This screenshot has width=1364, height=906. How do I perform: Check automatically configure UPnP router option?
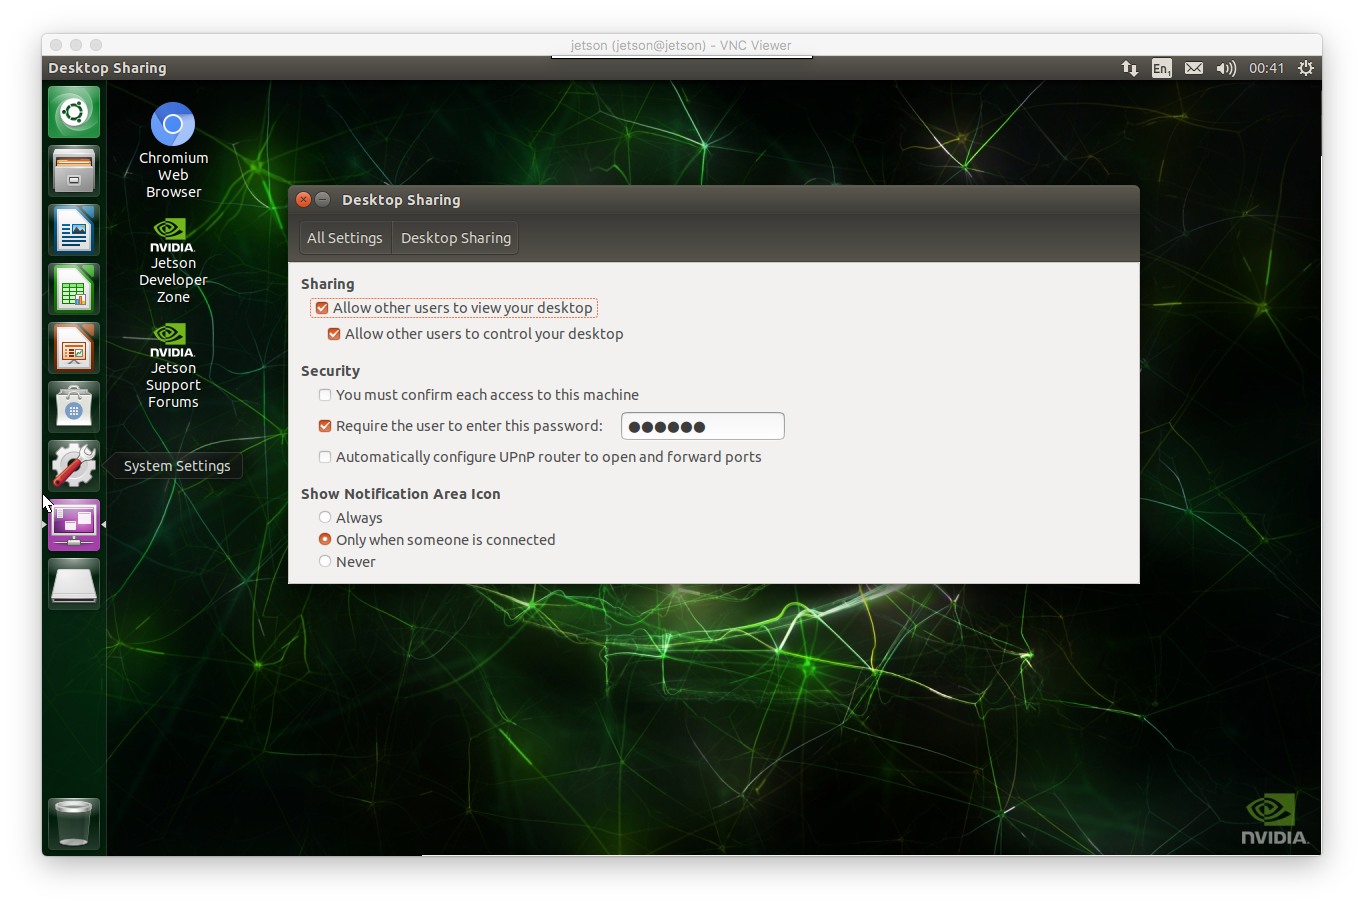324,456
